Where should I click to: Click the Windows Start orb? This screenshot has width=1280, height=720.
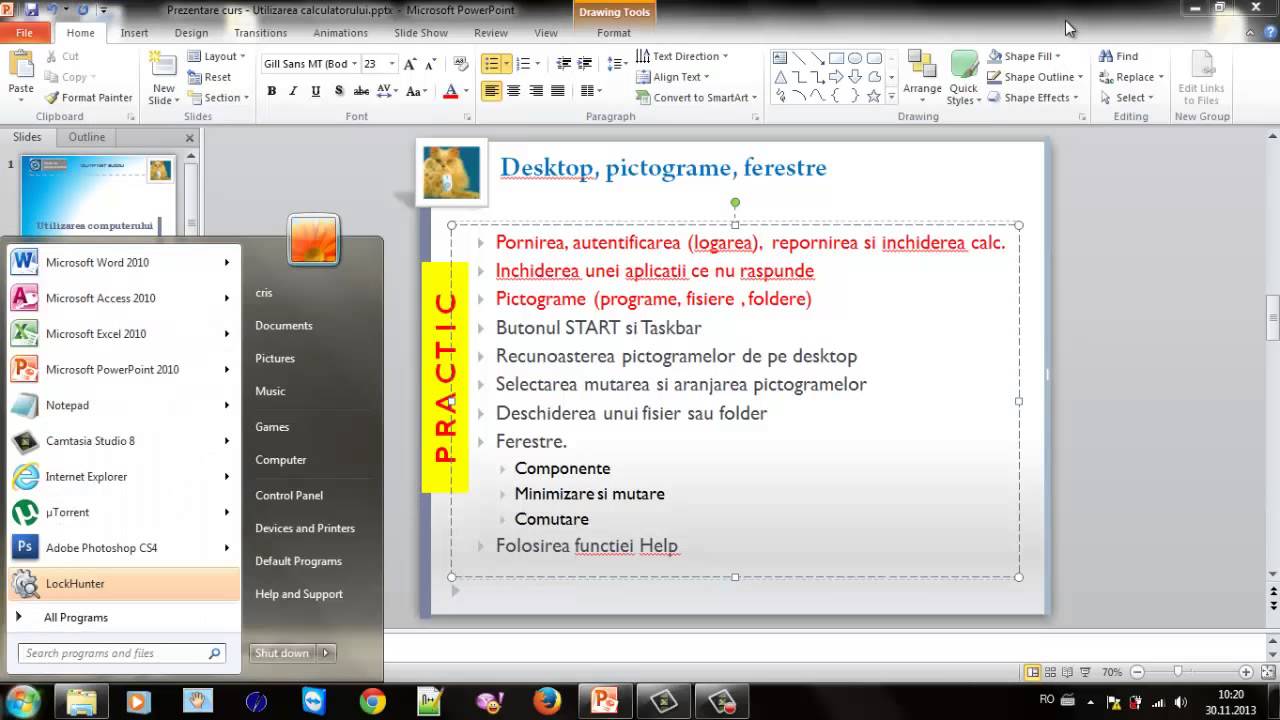coord(22,701)
